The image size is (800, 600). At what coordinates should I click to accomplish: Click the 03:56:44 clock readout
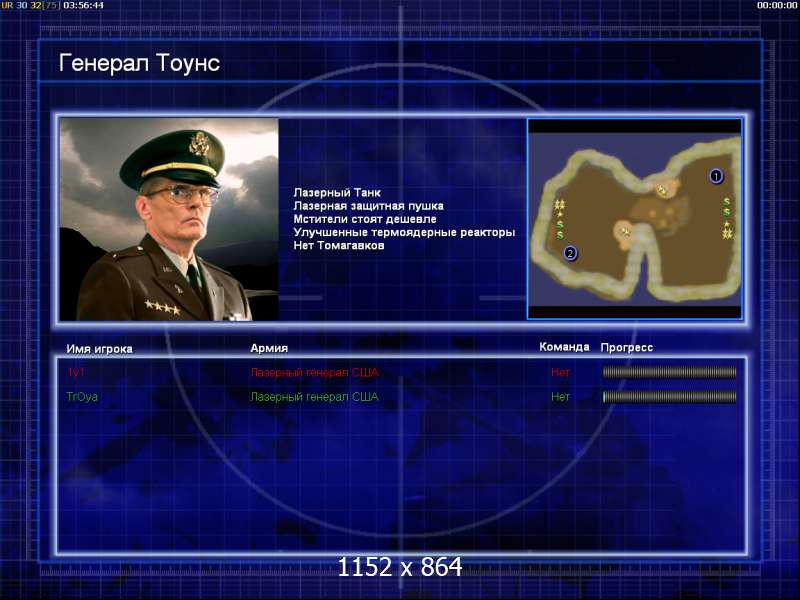click(x=83, y=5)
